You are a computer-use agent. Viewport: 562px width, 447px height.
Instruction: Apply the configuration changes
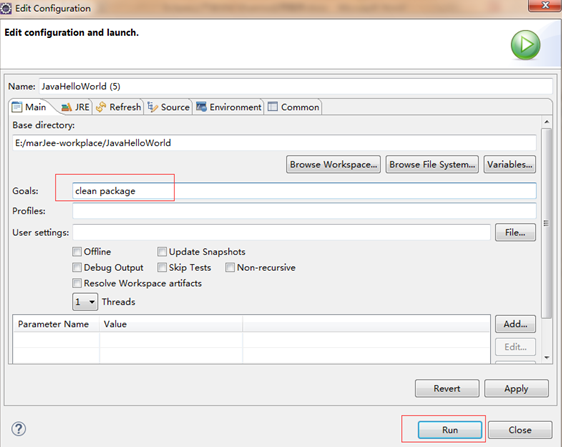click(x=516, y=389)
